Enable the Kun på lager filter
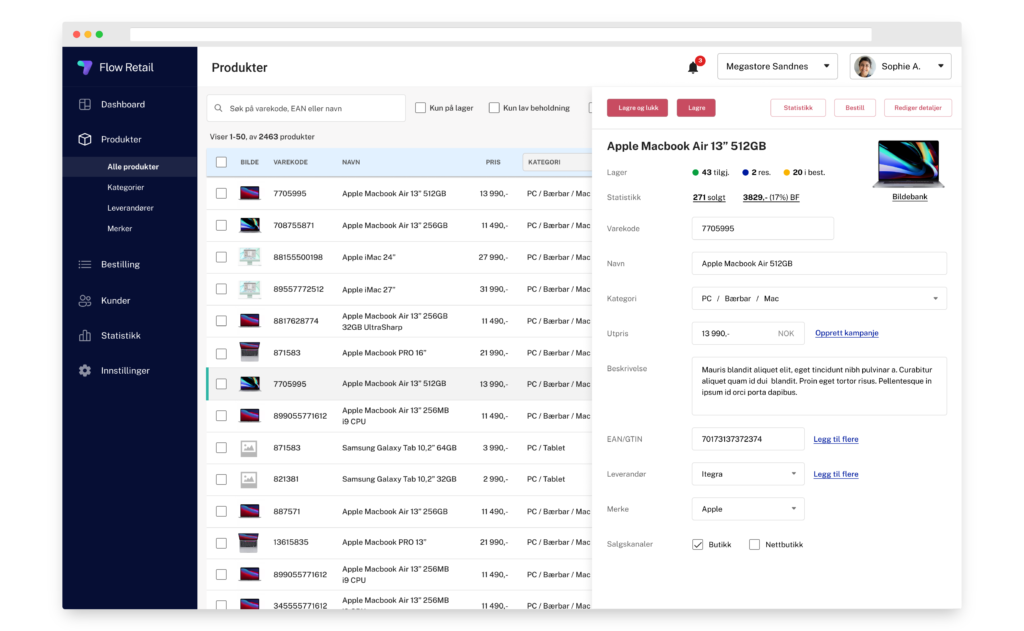The width and height of the screenshot is (1024, 631). pos(421,108)
